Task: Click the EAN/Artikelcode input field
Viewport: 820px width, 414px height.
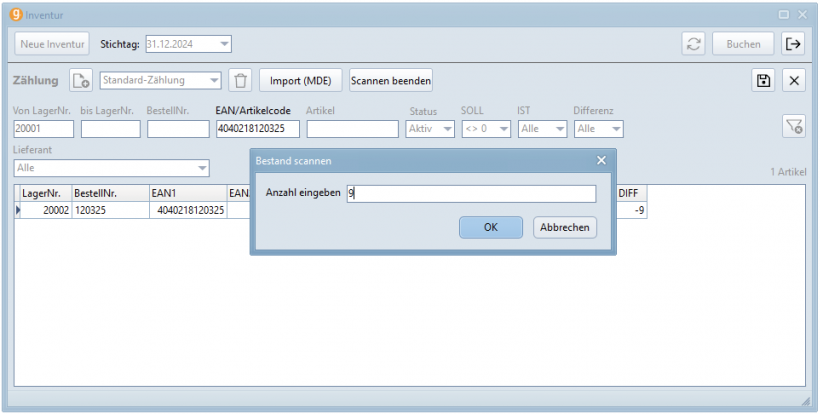Action: 257,129
